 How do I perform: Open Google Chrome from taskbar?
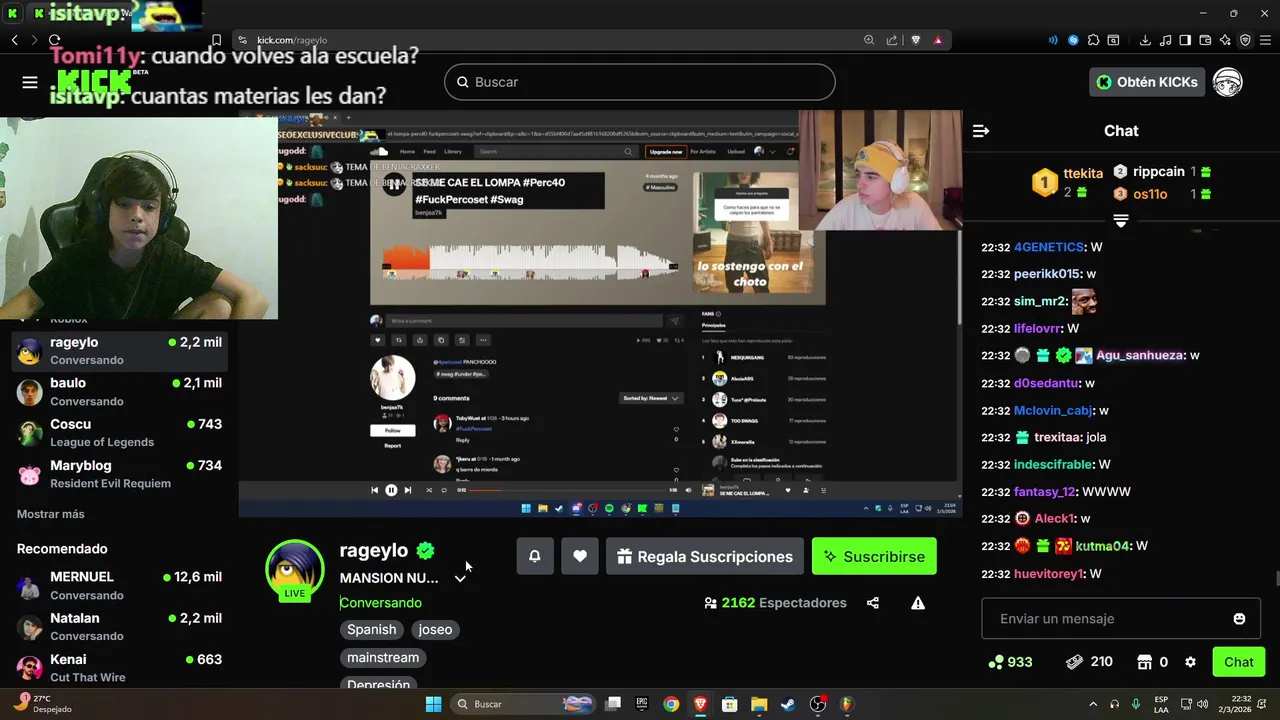[671, 704]
